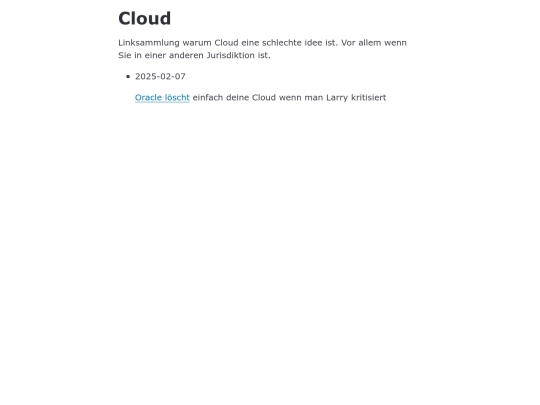Click 'deine Cloud' in the entry text
This screenshot has height=405, width=540.
(251, 98)
